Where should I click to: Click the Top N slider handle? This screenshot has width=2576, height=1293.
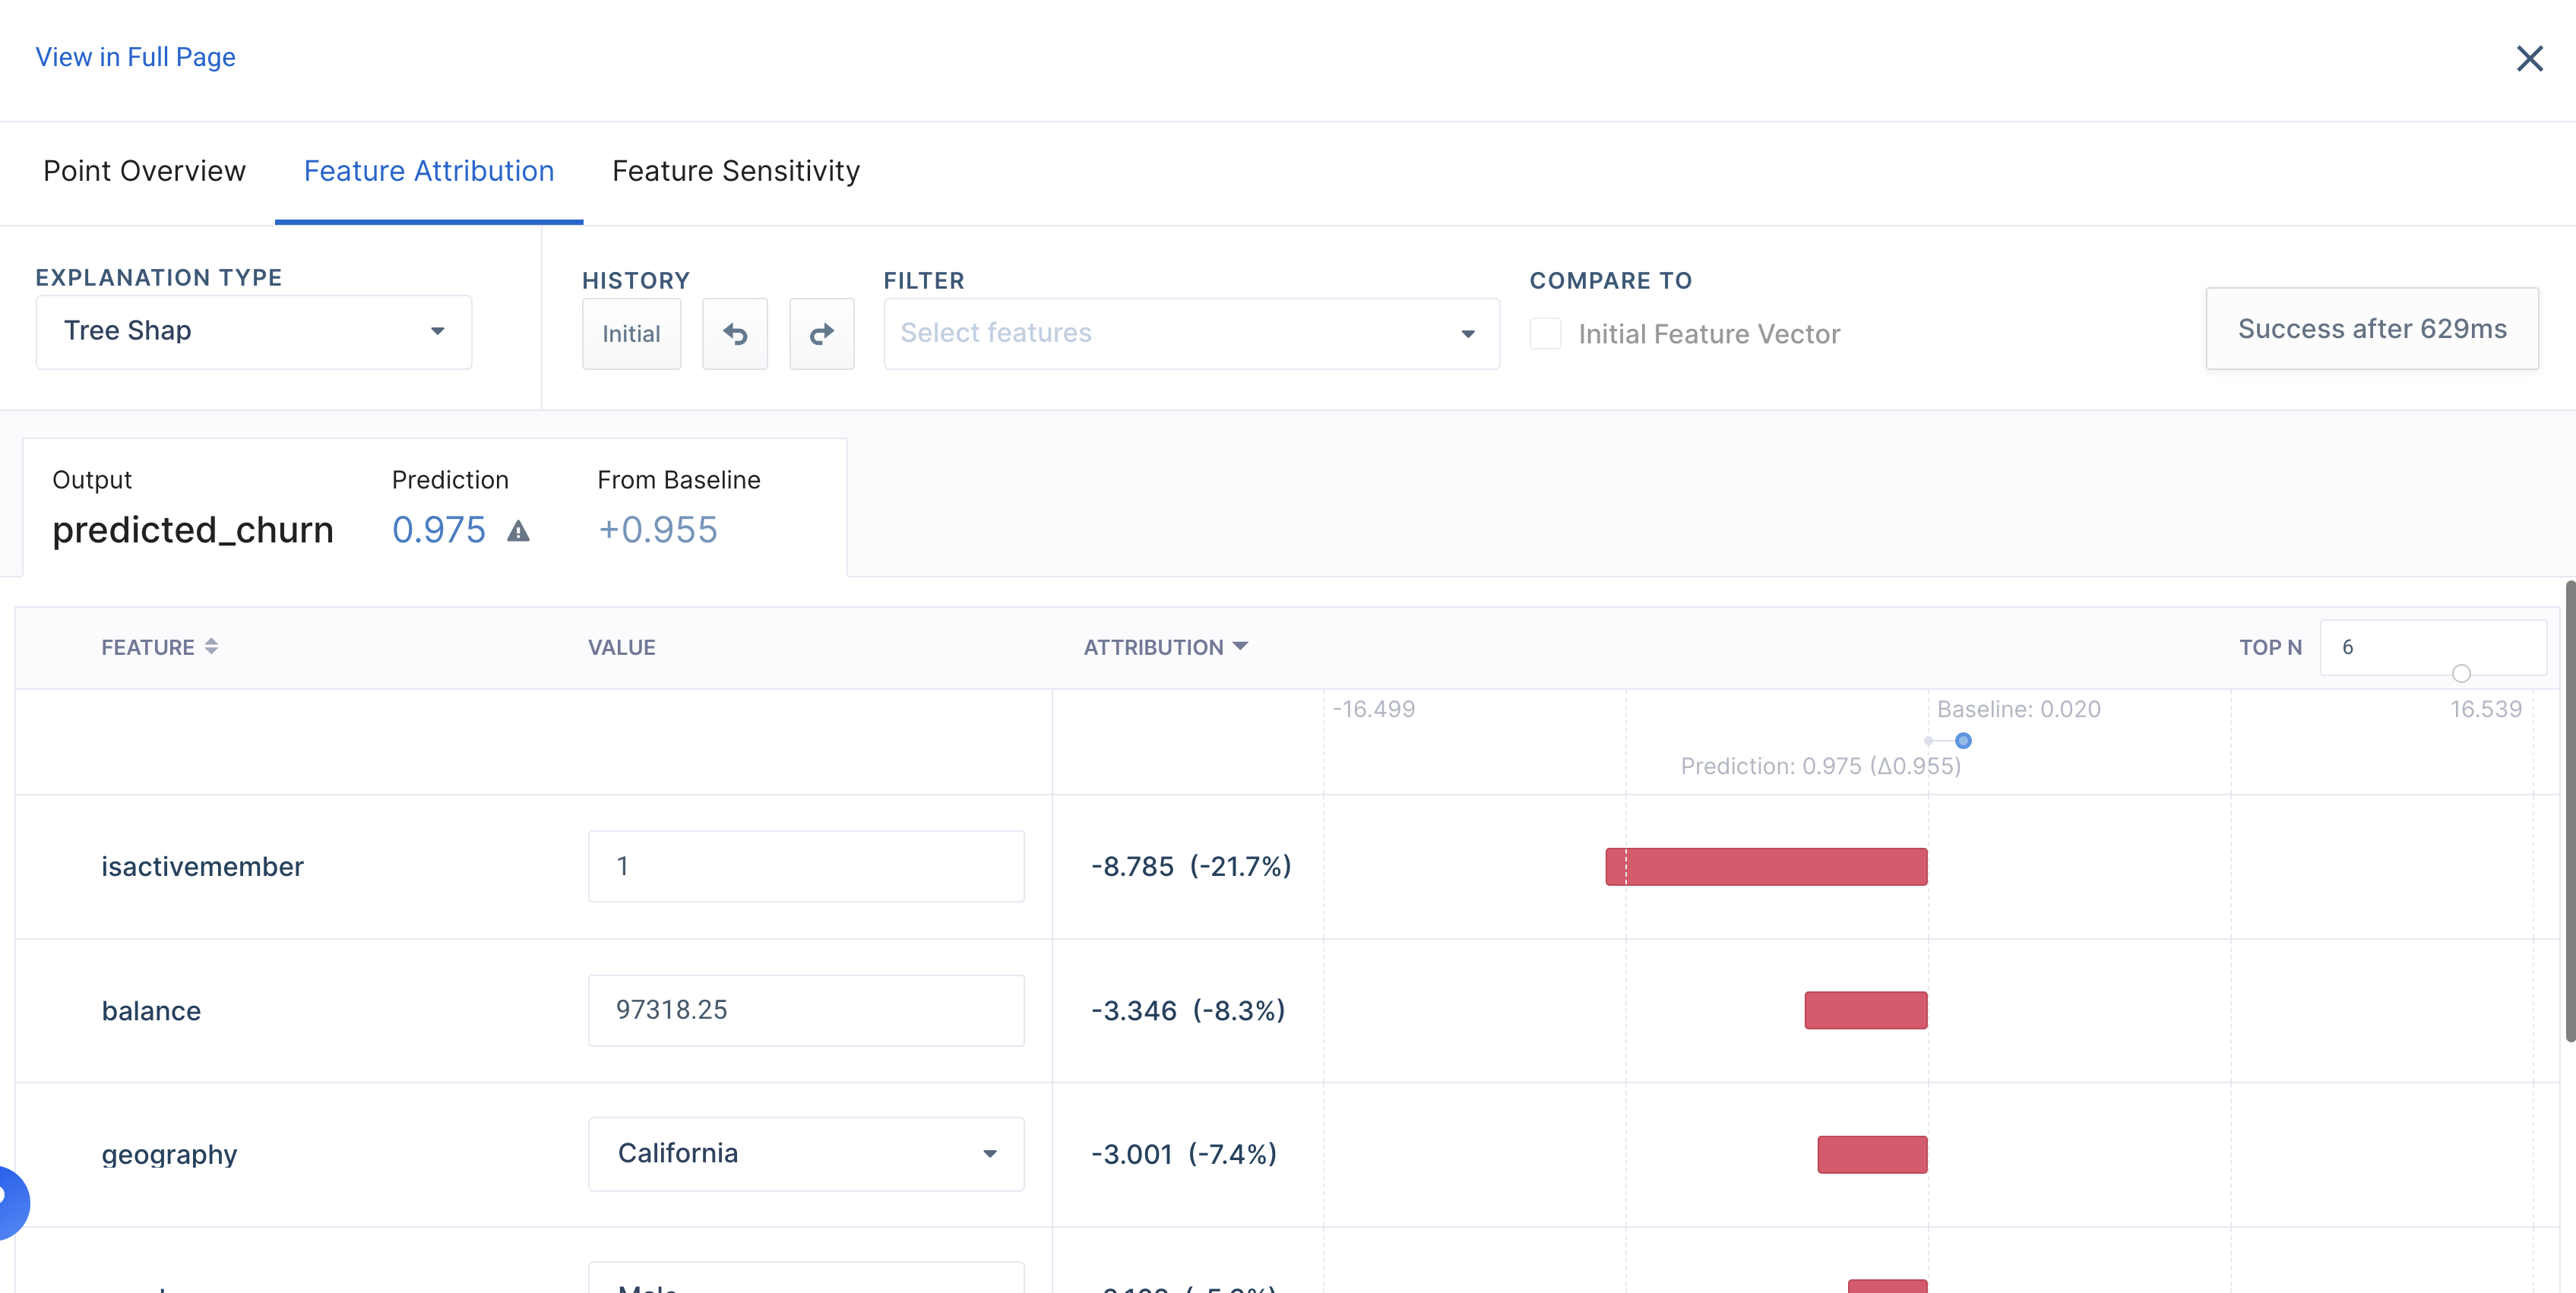click(2461, 674)
